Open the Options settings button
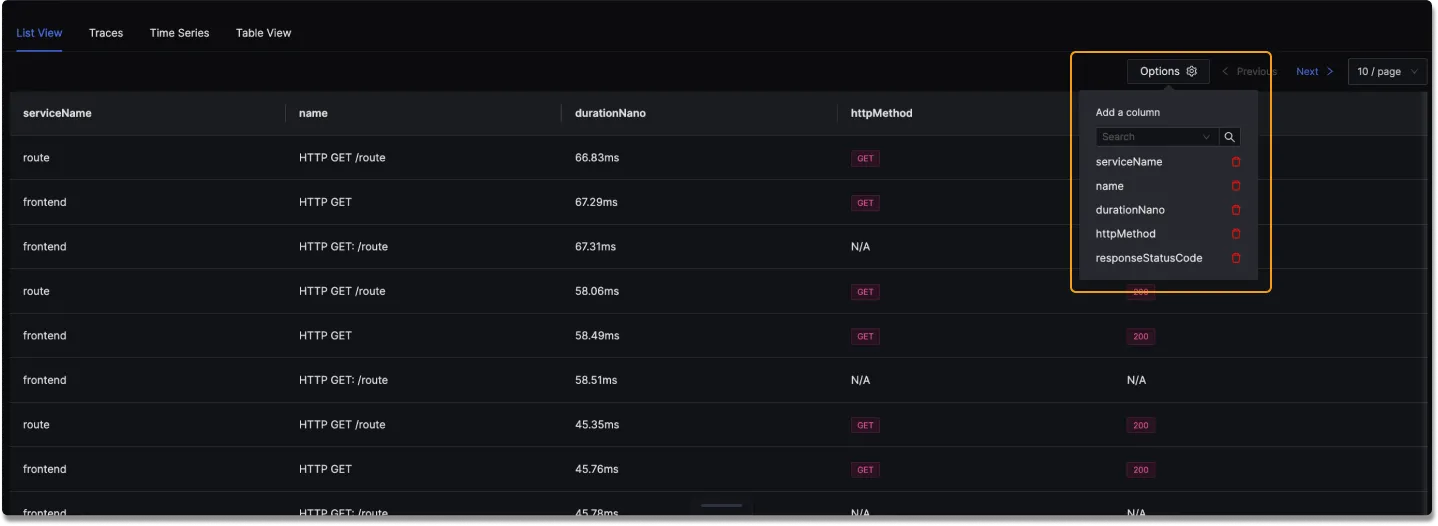The height and width of the screenshot is (526, 1438). tap(1168, 71)
